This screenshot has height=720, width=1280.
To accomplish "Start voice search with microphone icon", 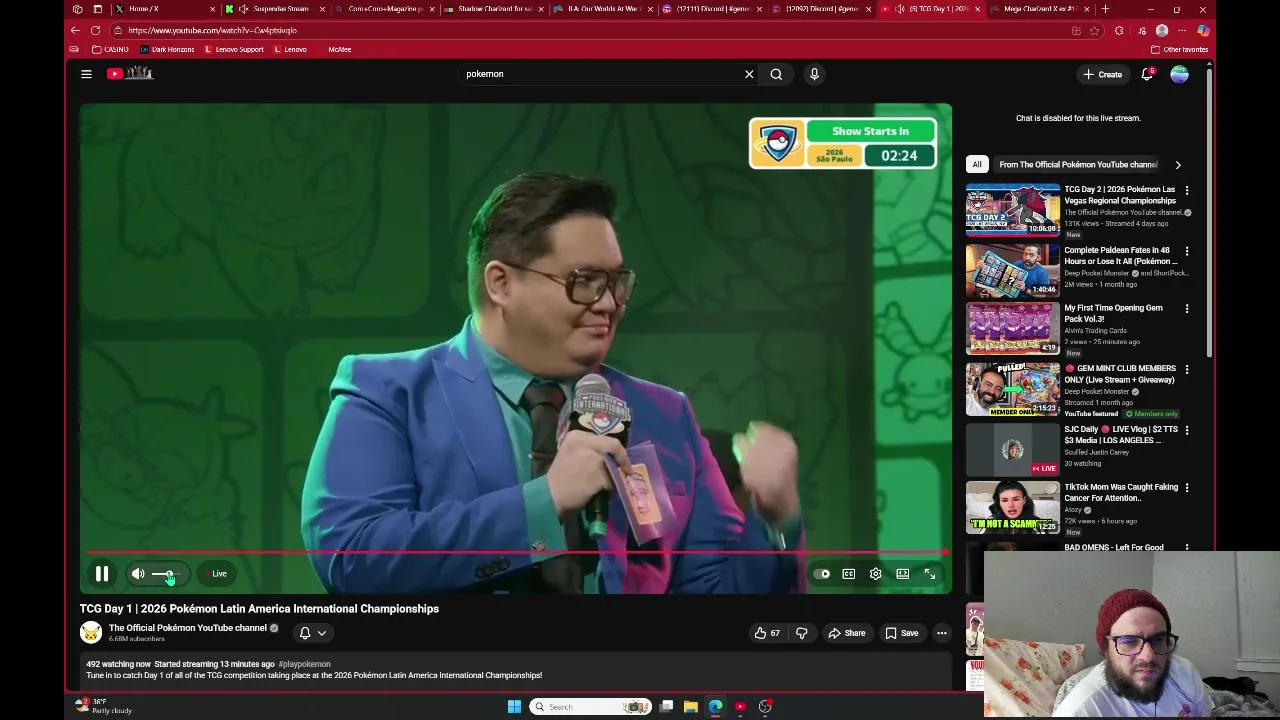I will (814, 74).
